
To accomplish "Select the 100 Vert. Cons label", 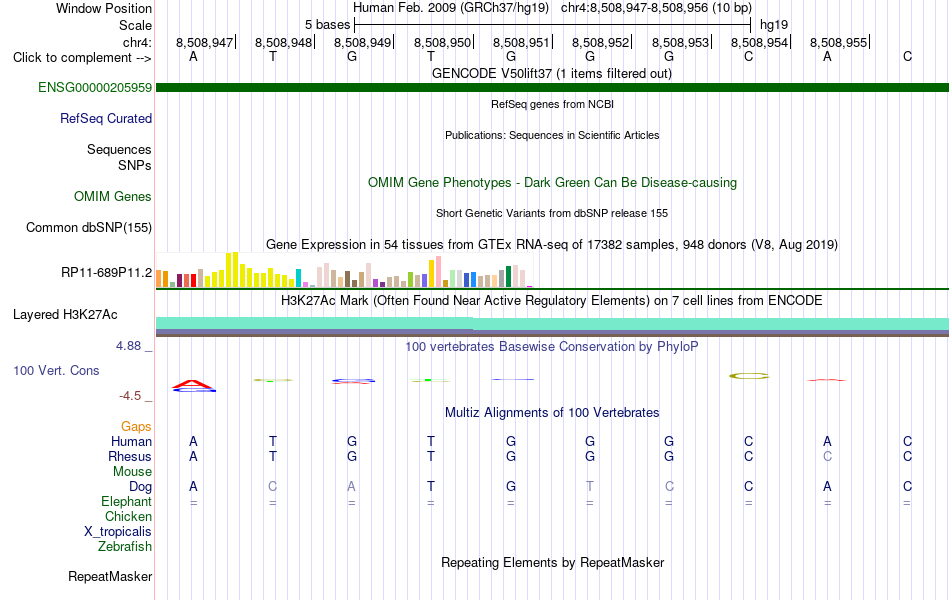I will pyautogui.click(x=56, y=370).
